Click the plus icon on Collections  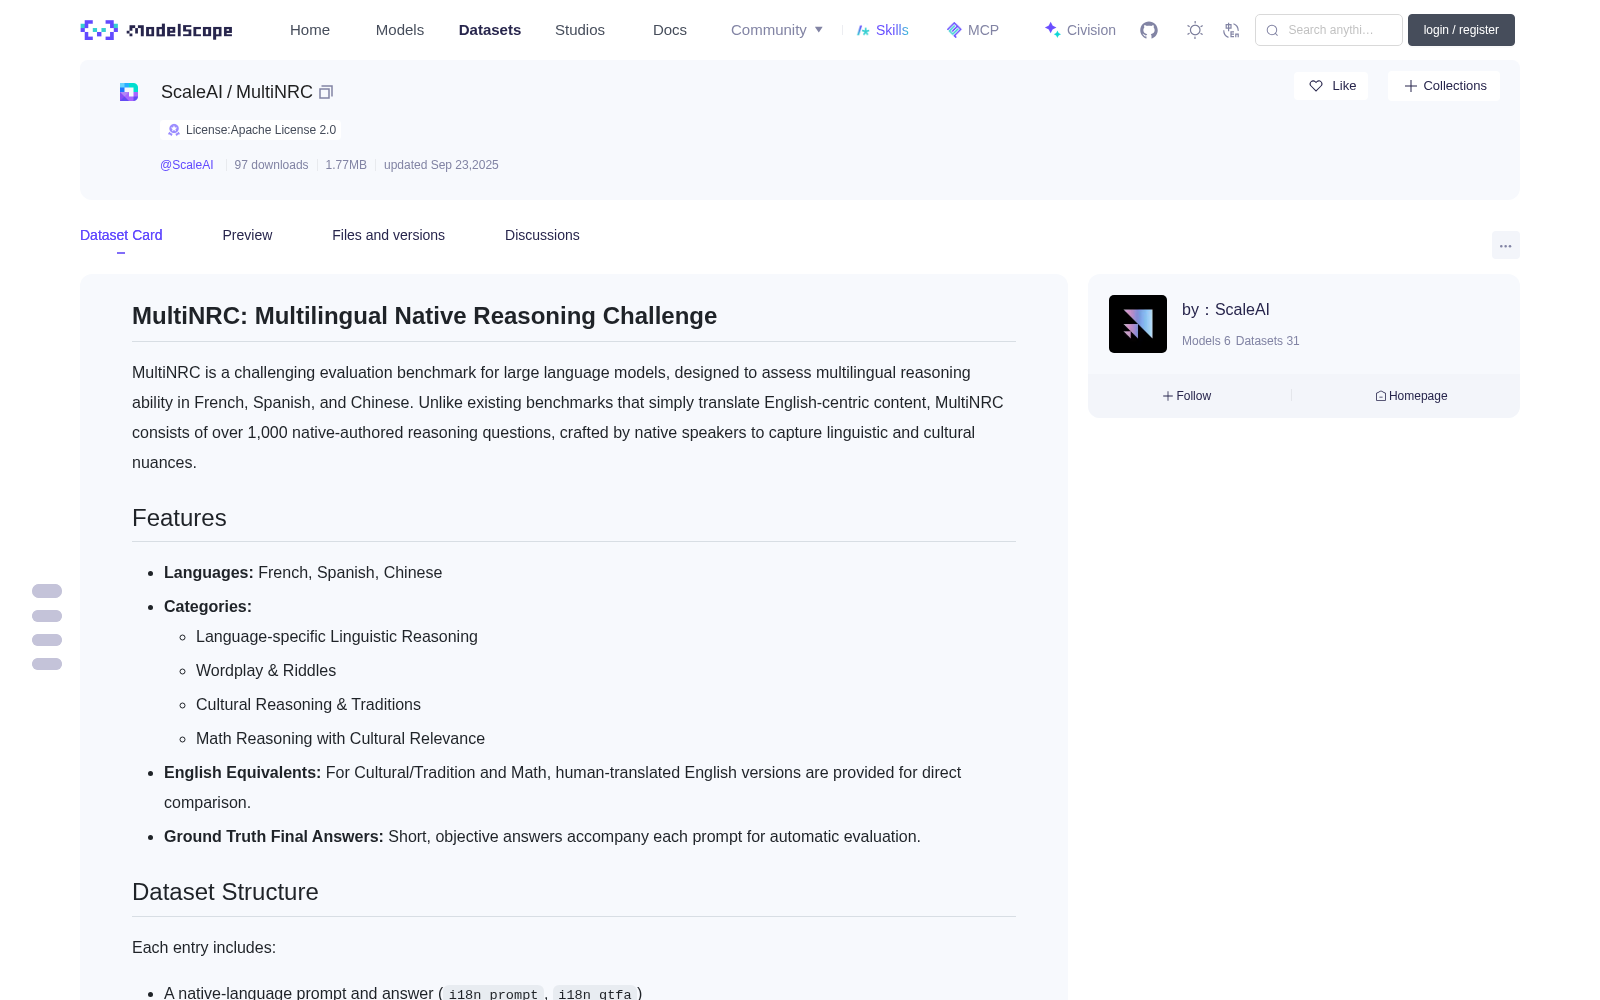point(1411,86)
